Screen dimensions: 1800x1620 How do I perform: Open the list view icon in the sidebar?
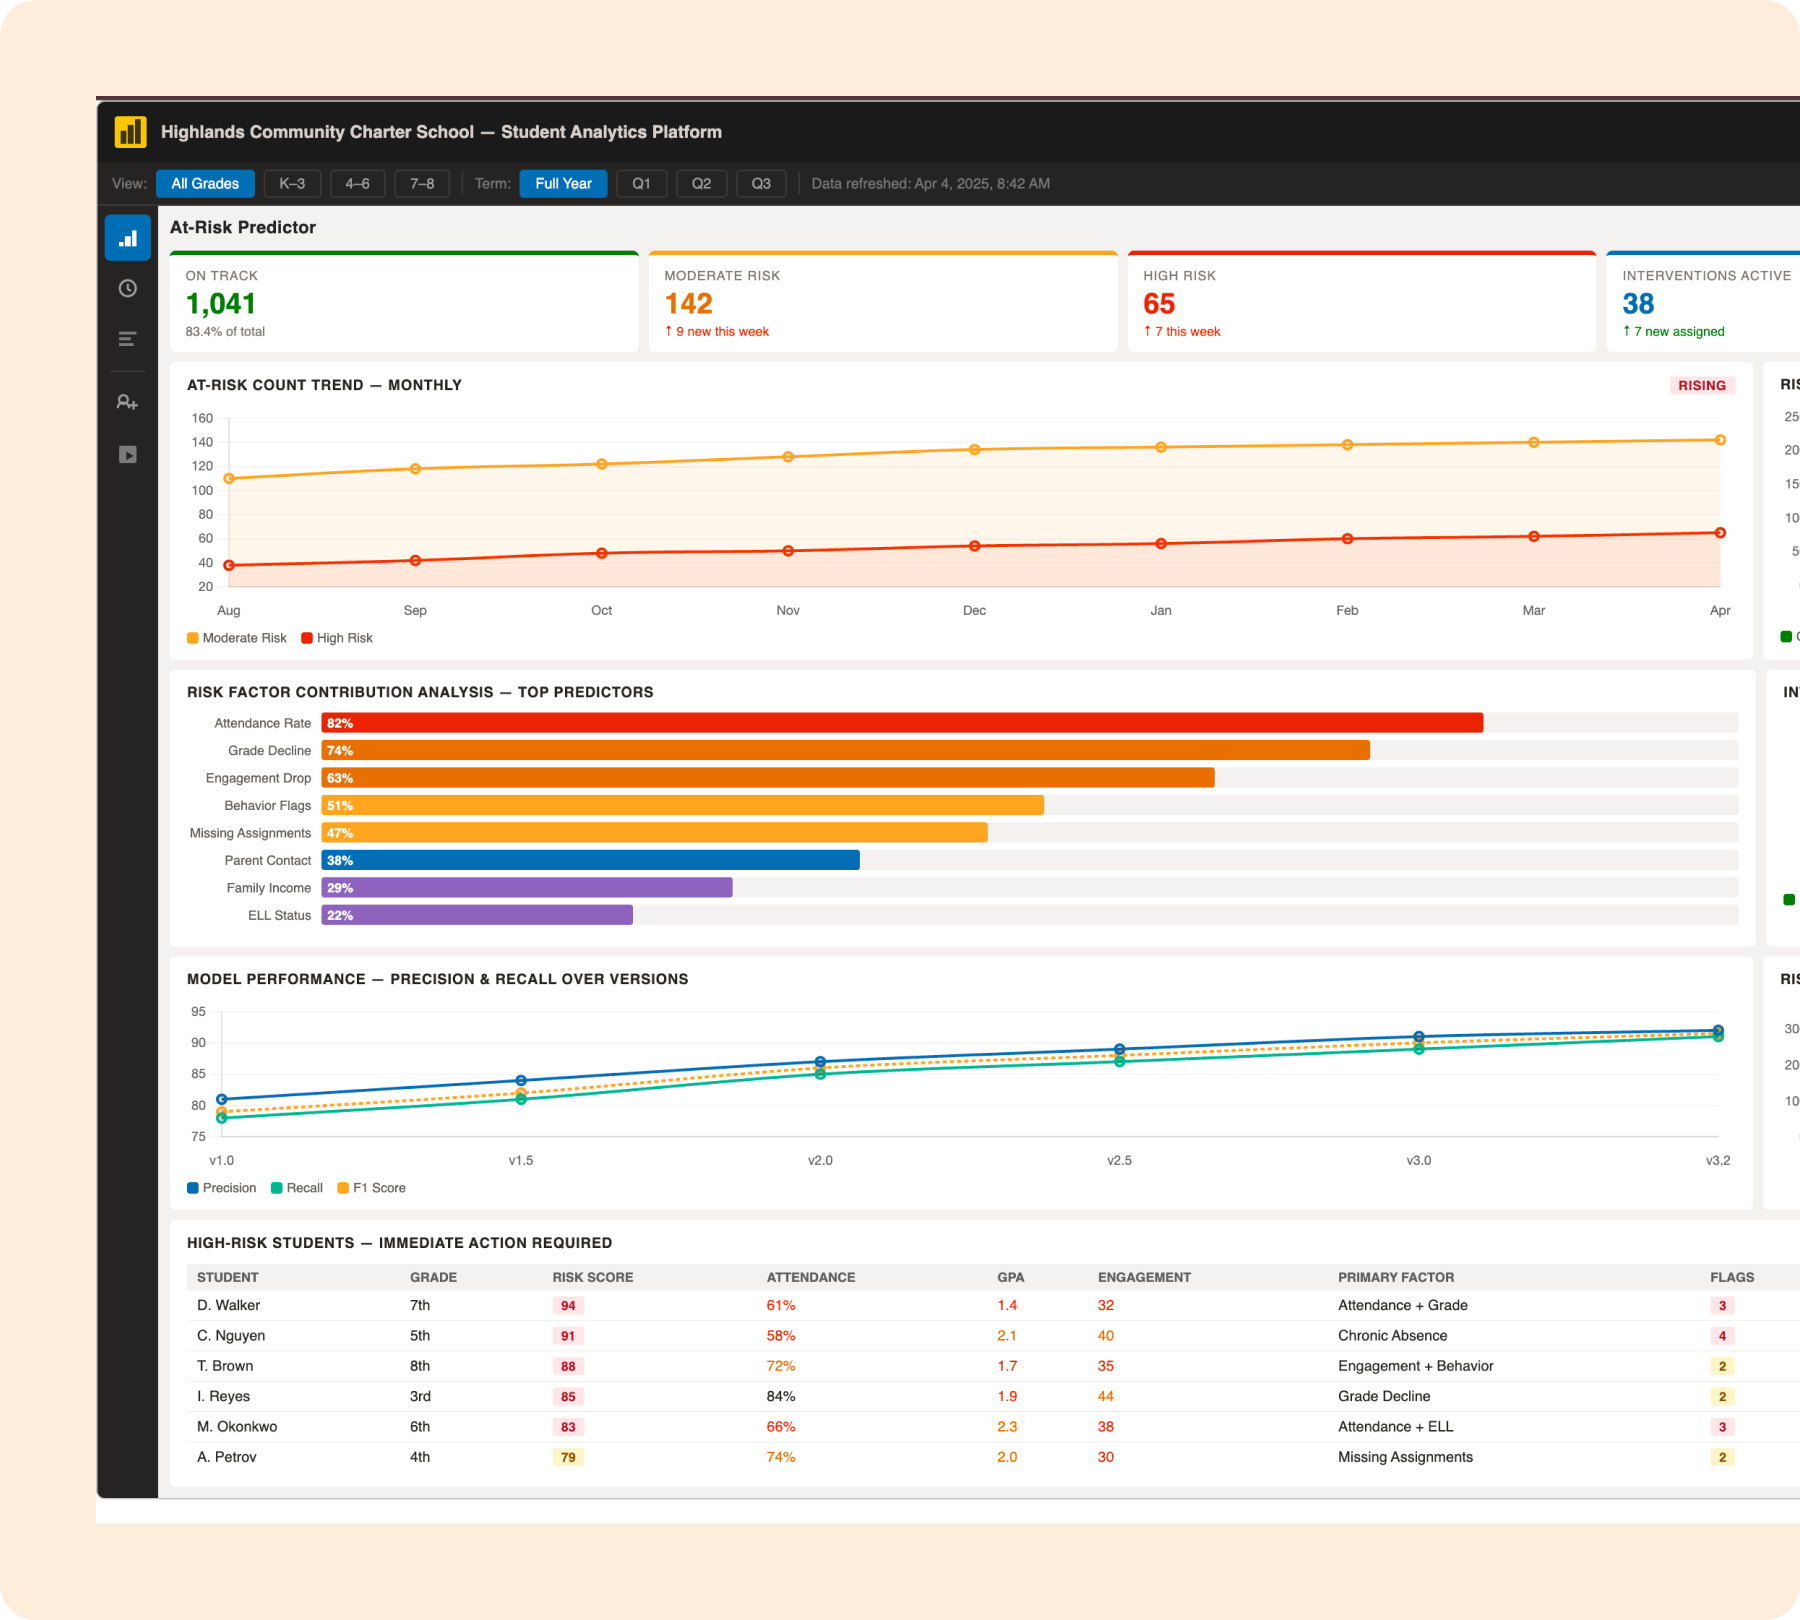[x=127, y=339]
